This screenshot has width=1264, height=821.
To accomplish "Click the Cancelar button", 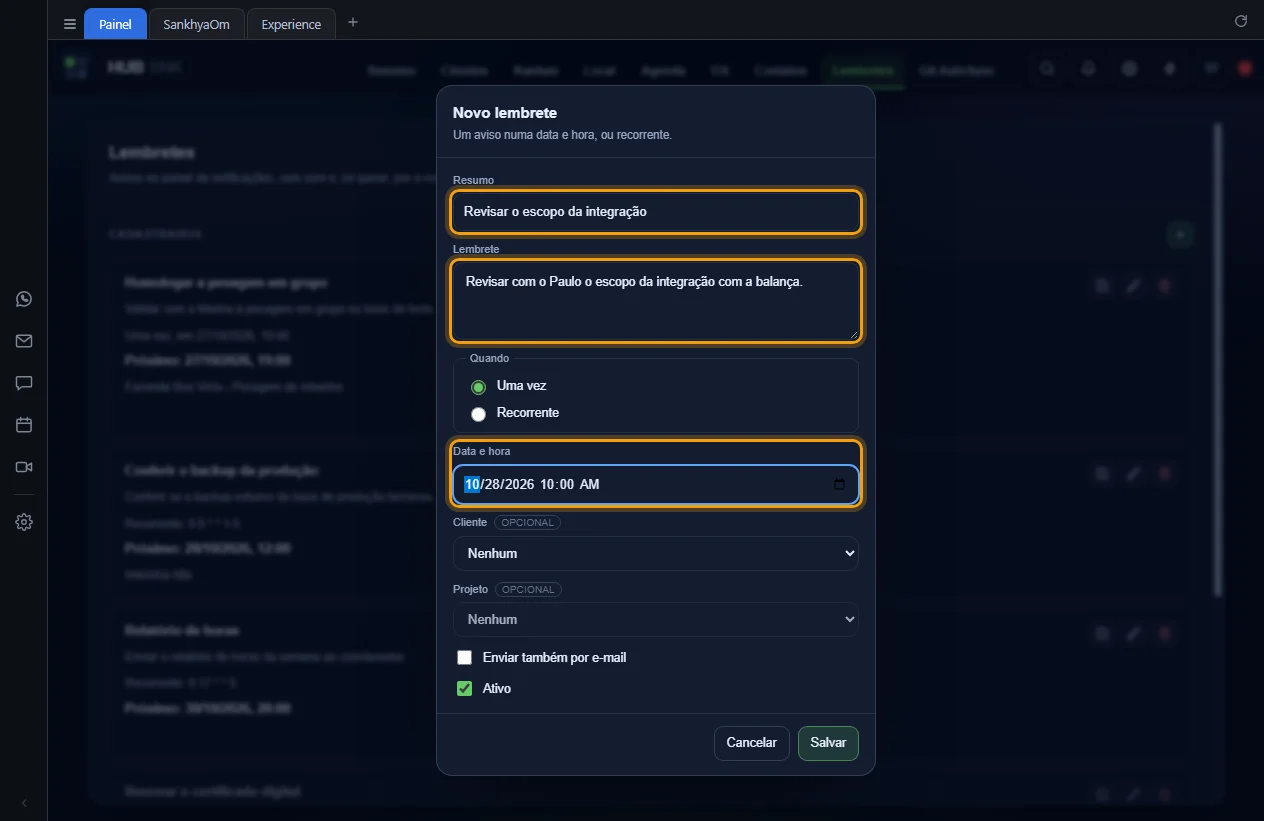I will click(x=752, y=743).
